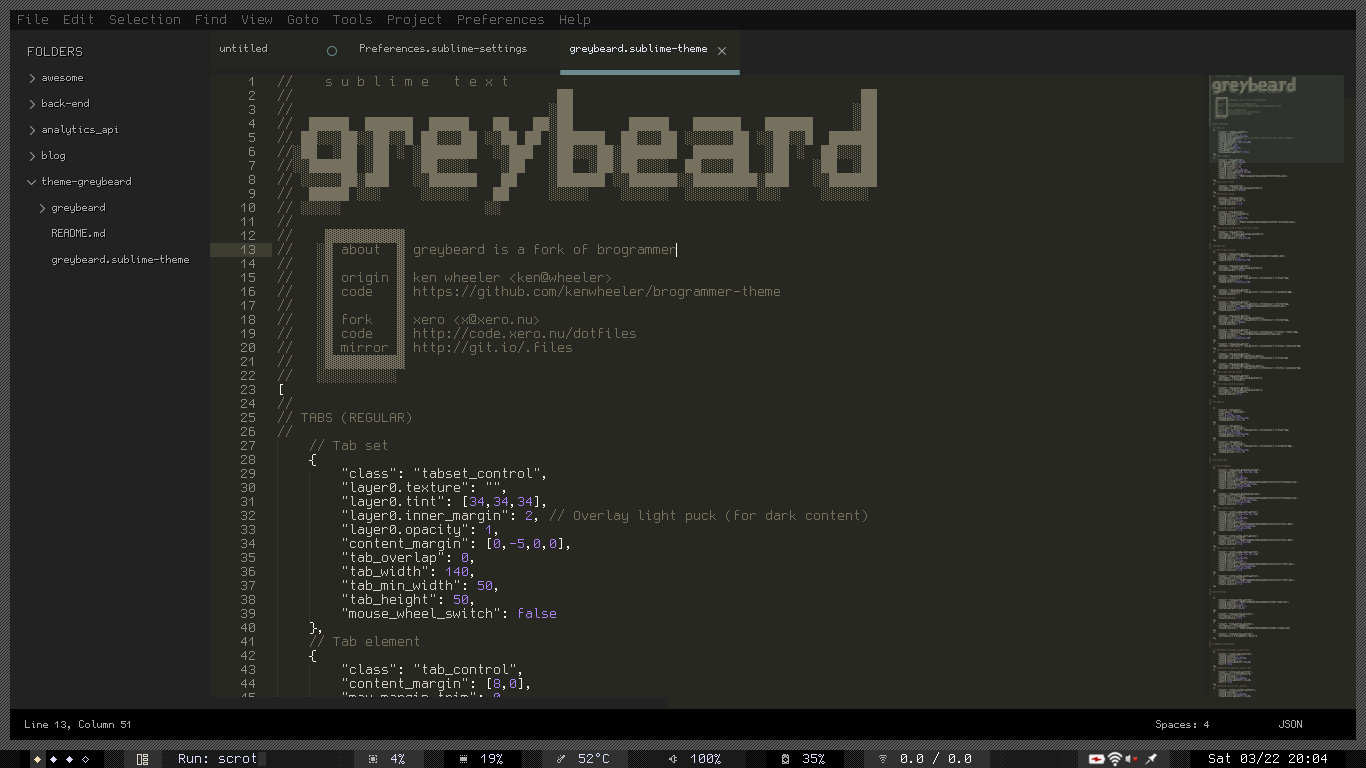Open greybeard.sublime-theme in sidebar
1366x768 pixels.
coord(120,259)
